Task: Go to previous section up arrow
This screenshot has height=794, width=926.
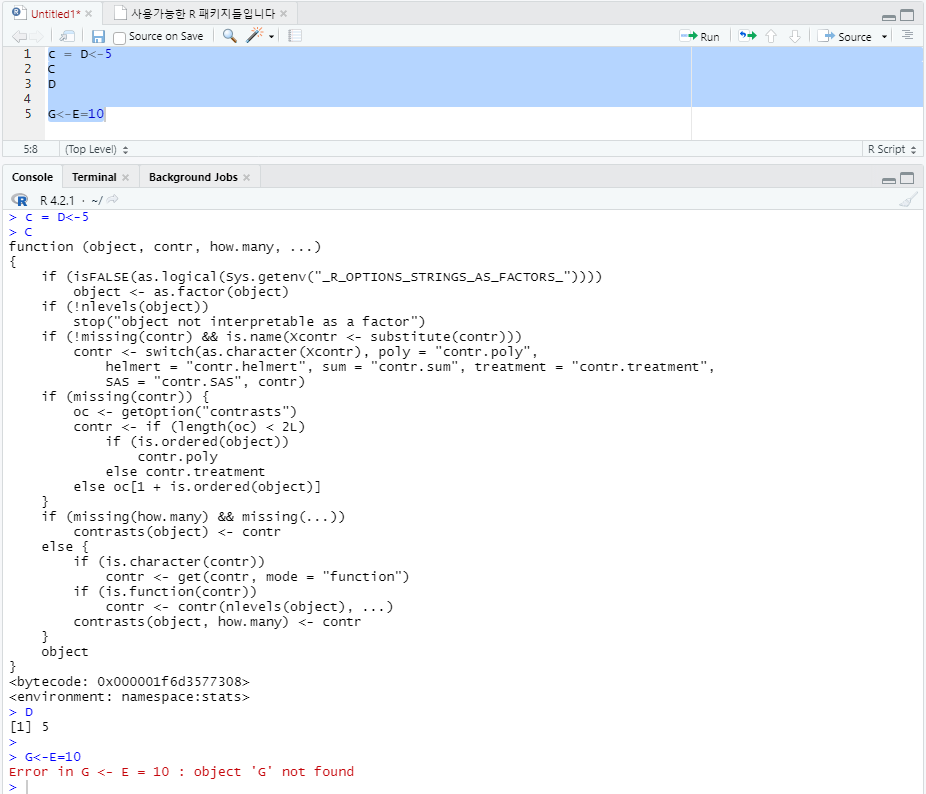Action: click(771, 37)
